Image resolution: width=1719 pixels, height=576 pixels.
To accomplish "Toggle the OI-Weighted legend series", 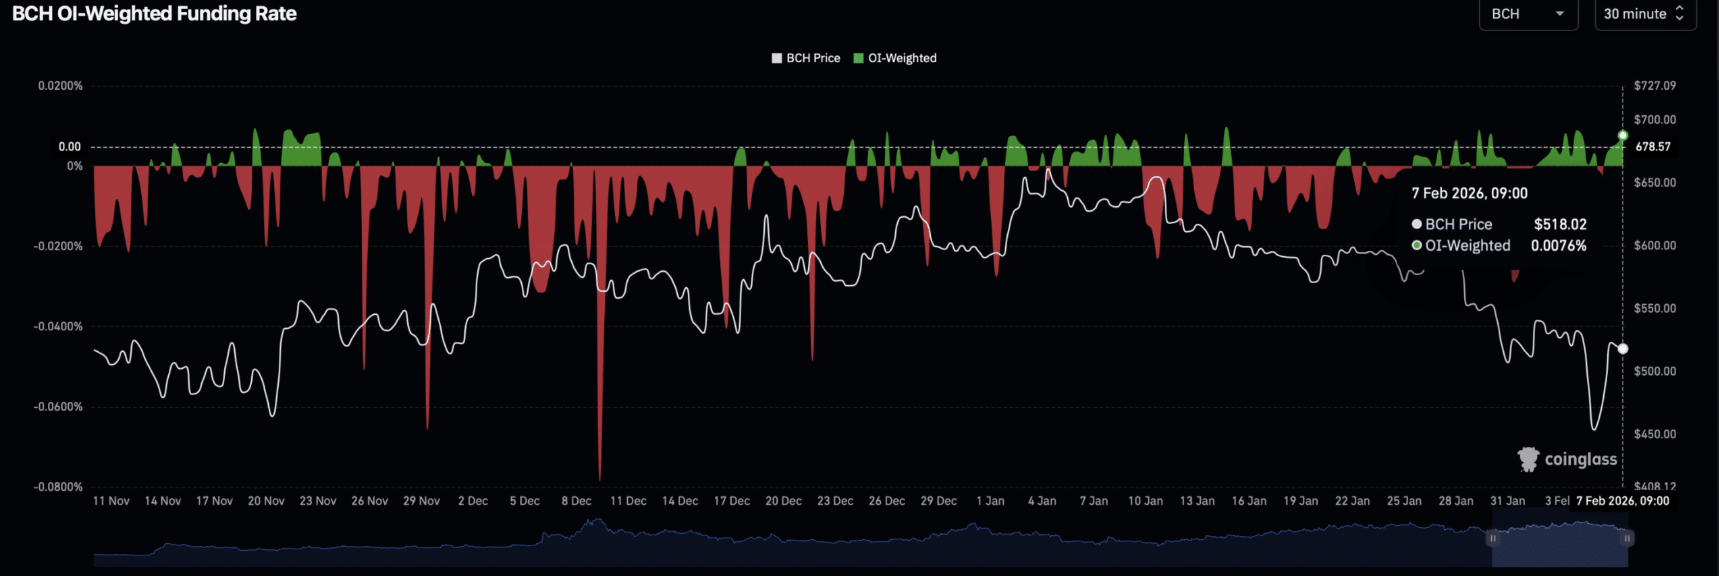I will [x=894, y=58].
